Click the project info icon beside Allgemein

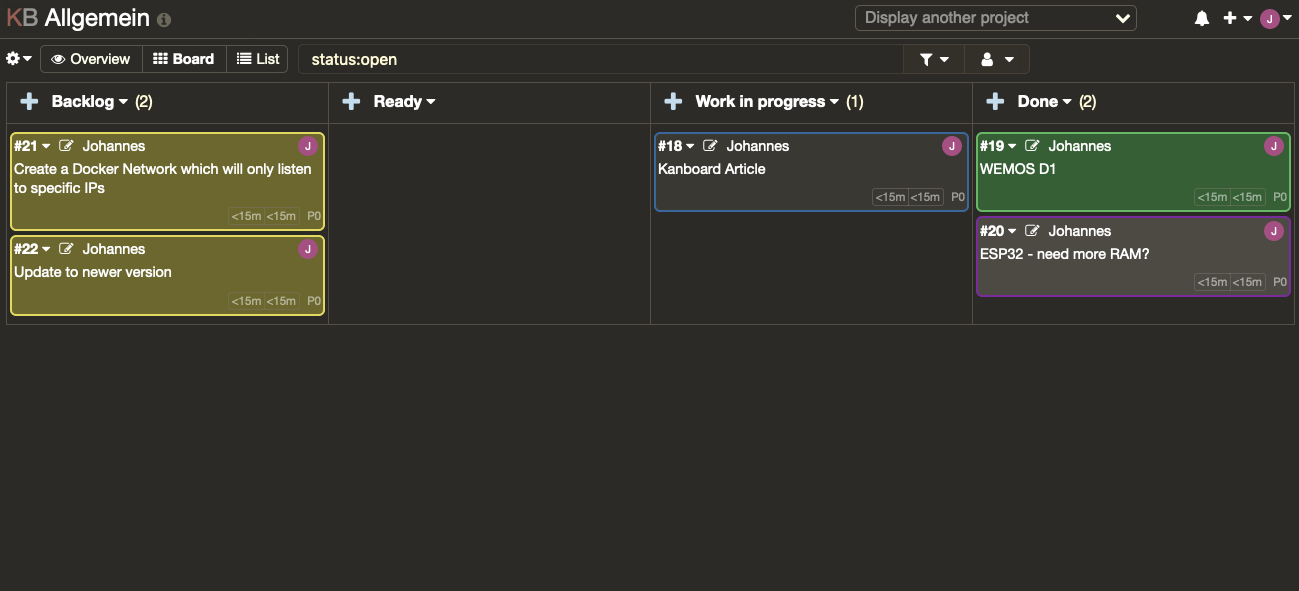click(164, 19)
